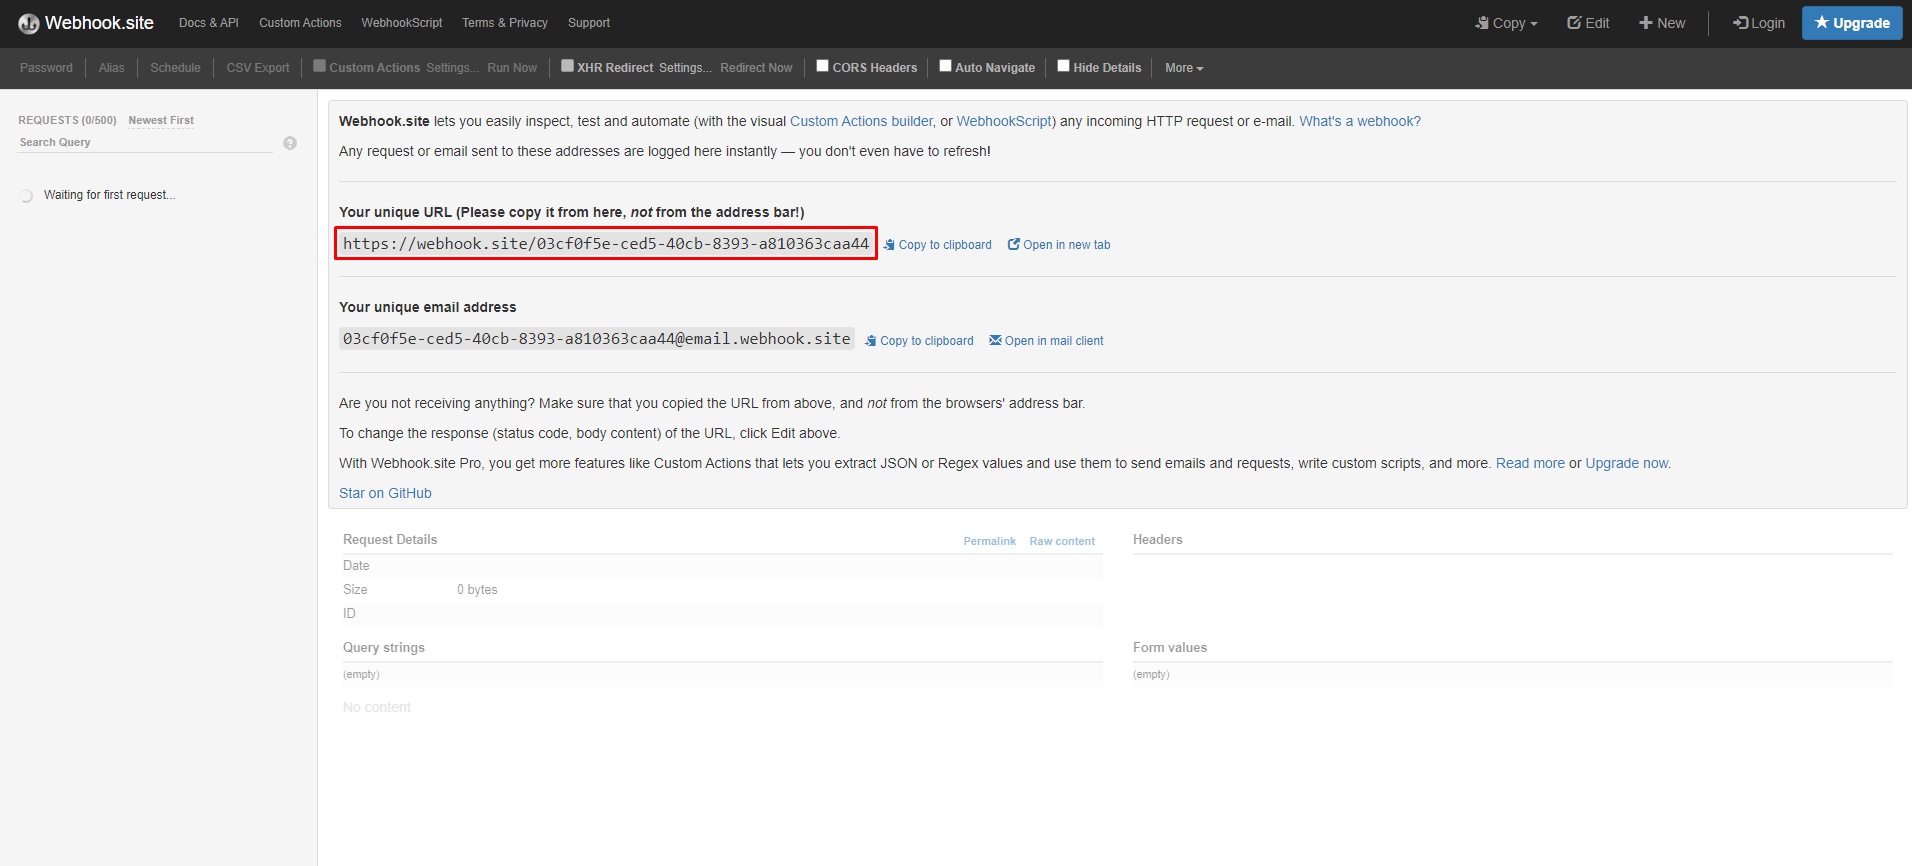The width and height of the screenshot is (1912, 866).
Task: Select the unique email address text
Action: click(597, 339)
